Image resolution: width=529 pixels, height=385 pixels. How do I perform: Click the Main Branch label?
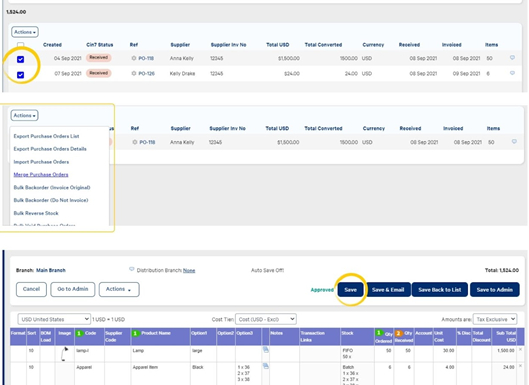tap(51, 270)
